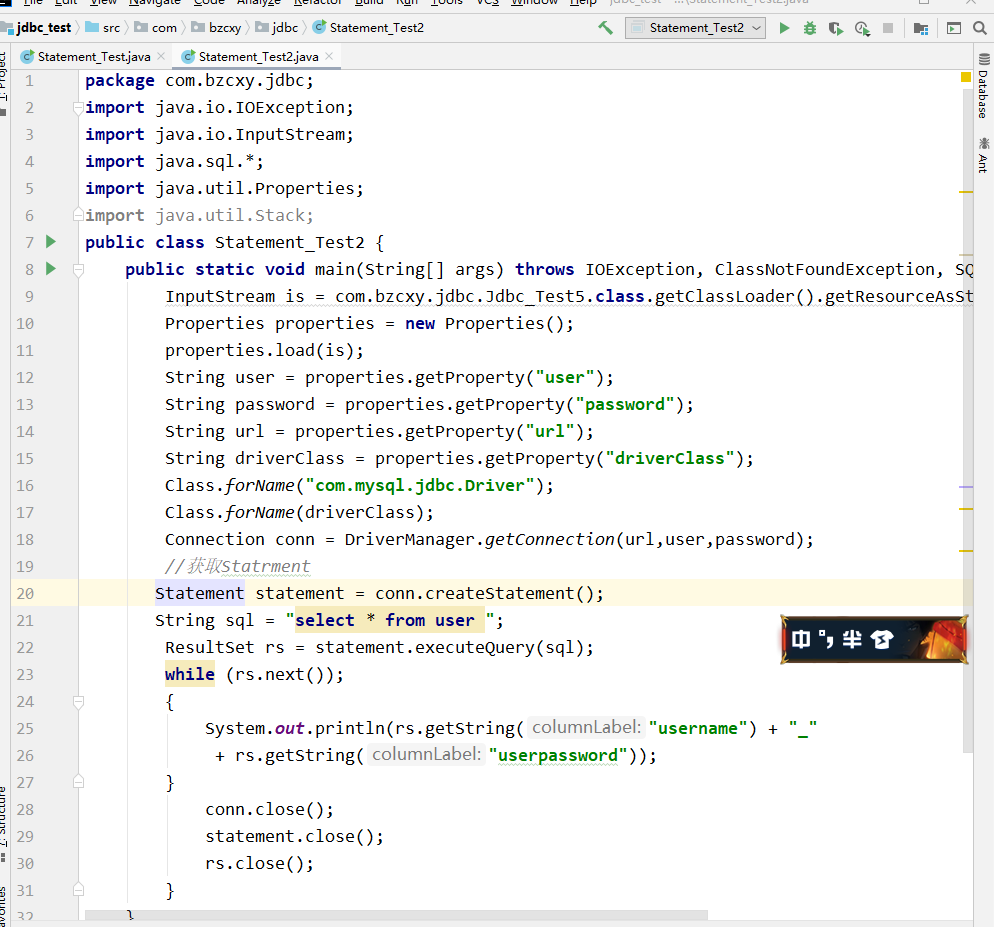The height and width of the screenshot is (927, 994).
Task: Close the Statement_Test2.java tab
Action: (329, 56)
